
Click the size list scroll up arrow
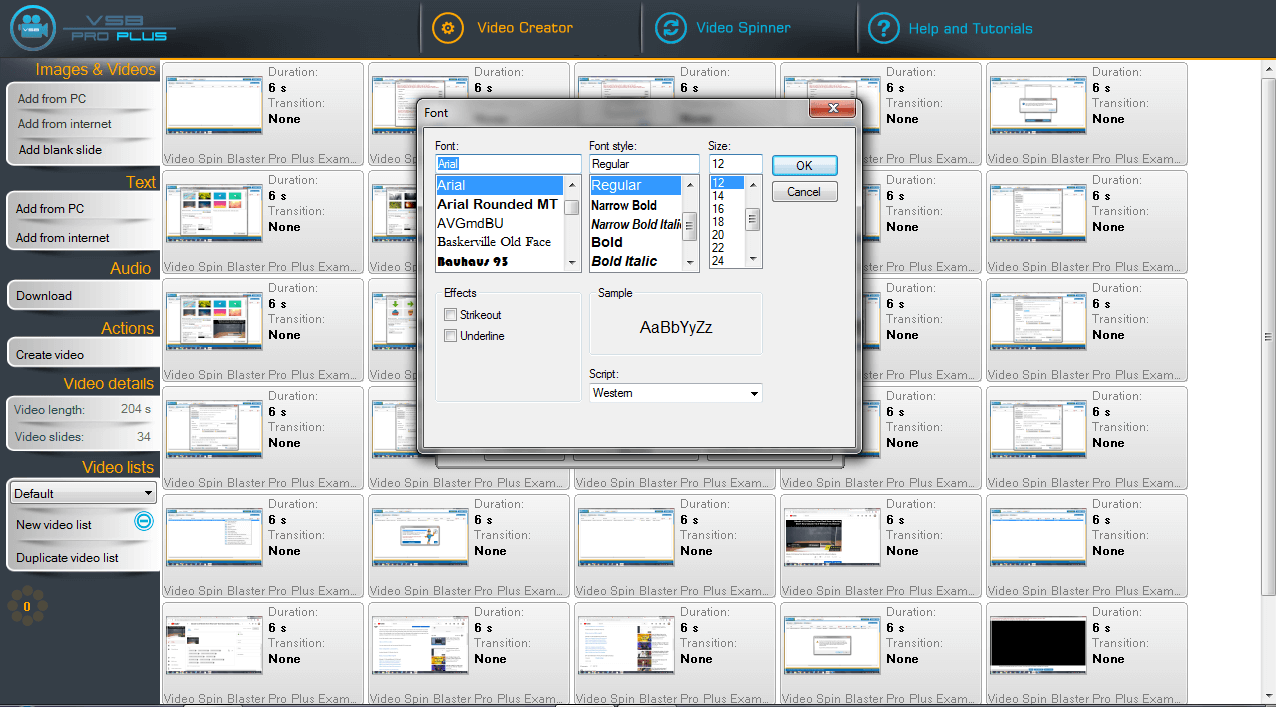pos(753,185)
